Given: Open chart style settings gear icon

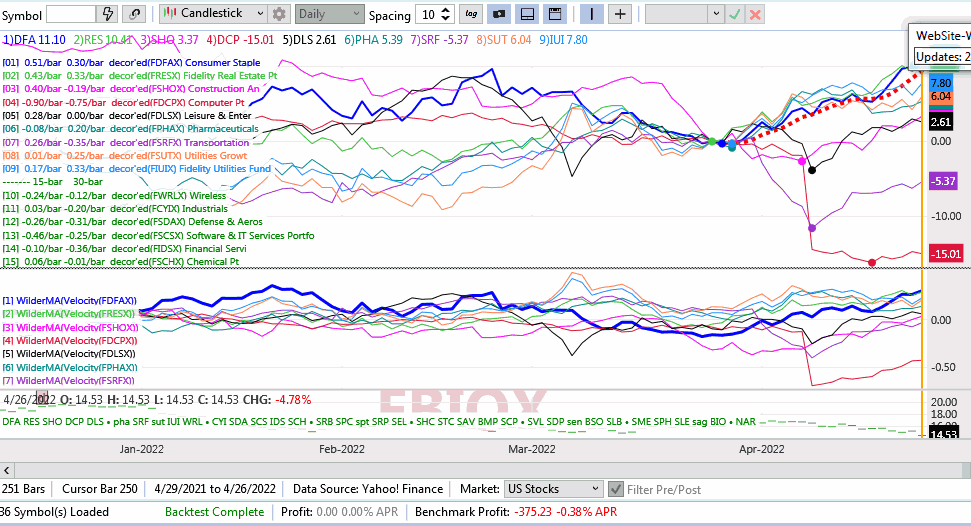Looking at the screenshot, I should point(279,14).
